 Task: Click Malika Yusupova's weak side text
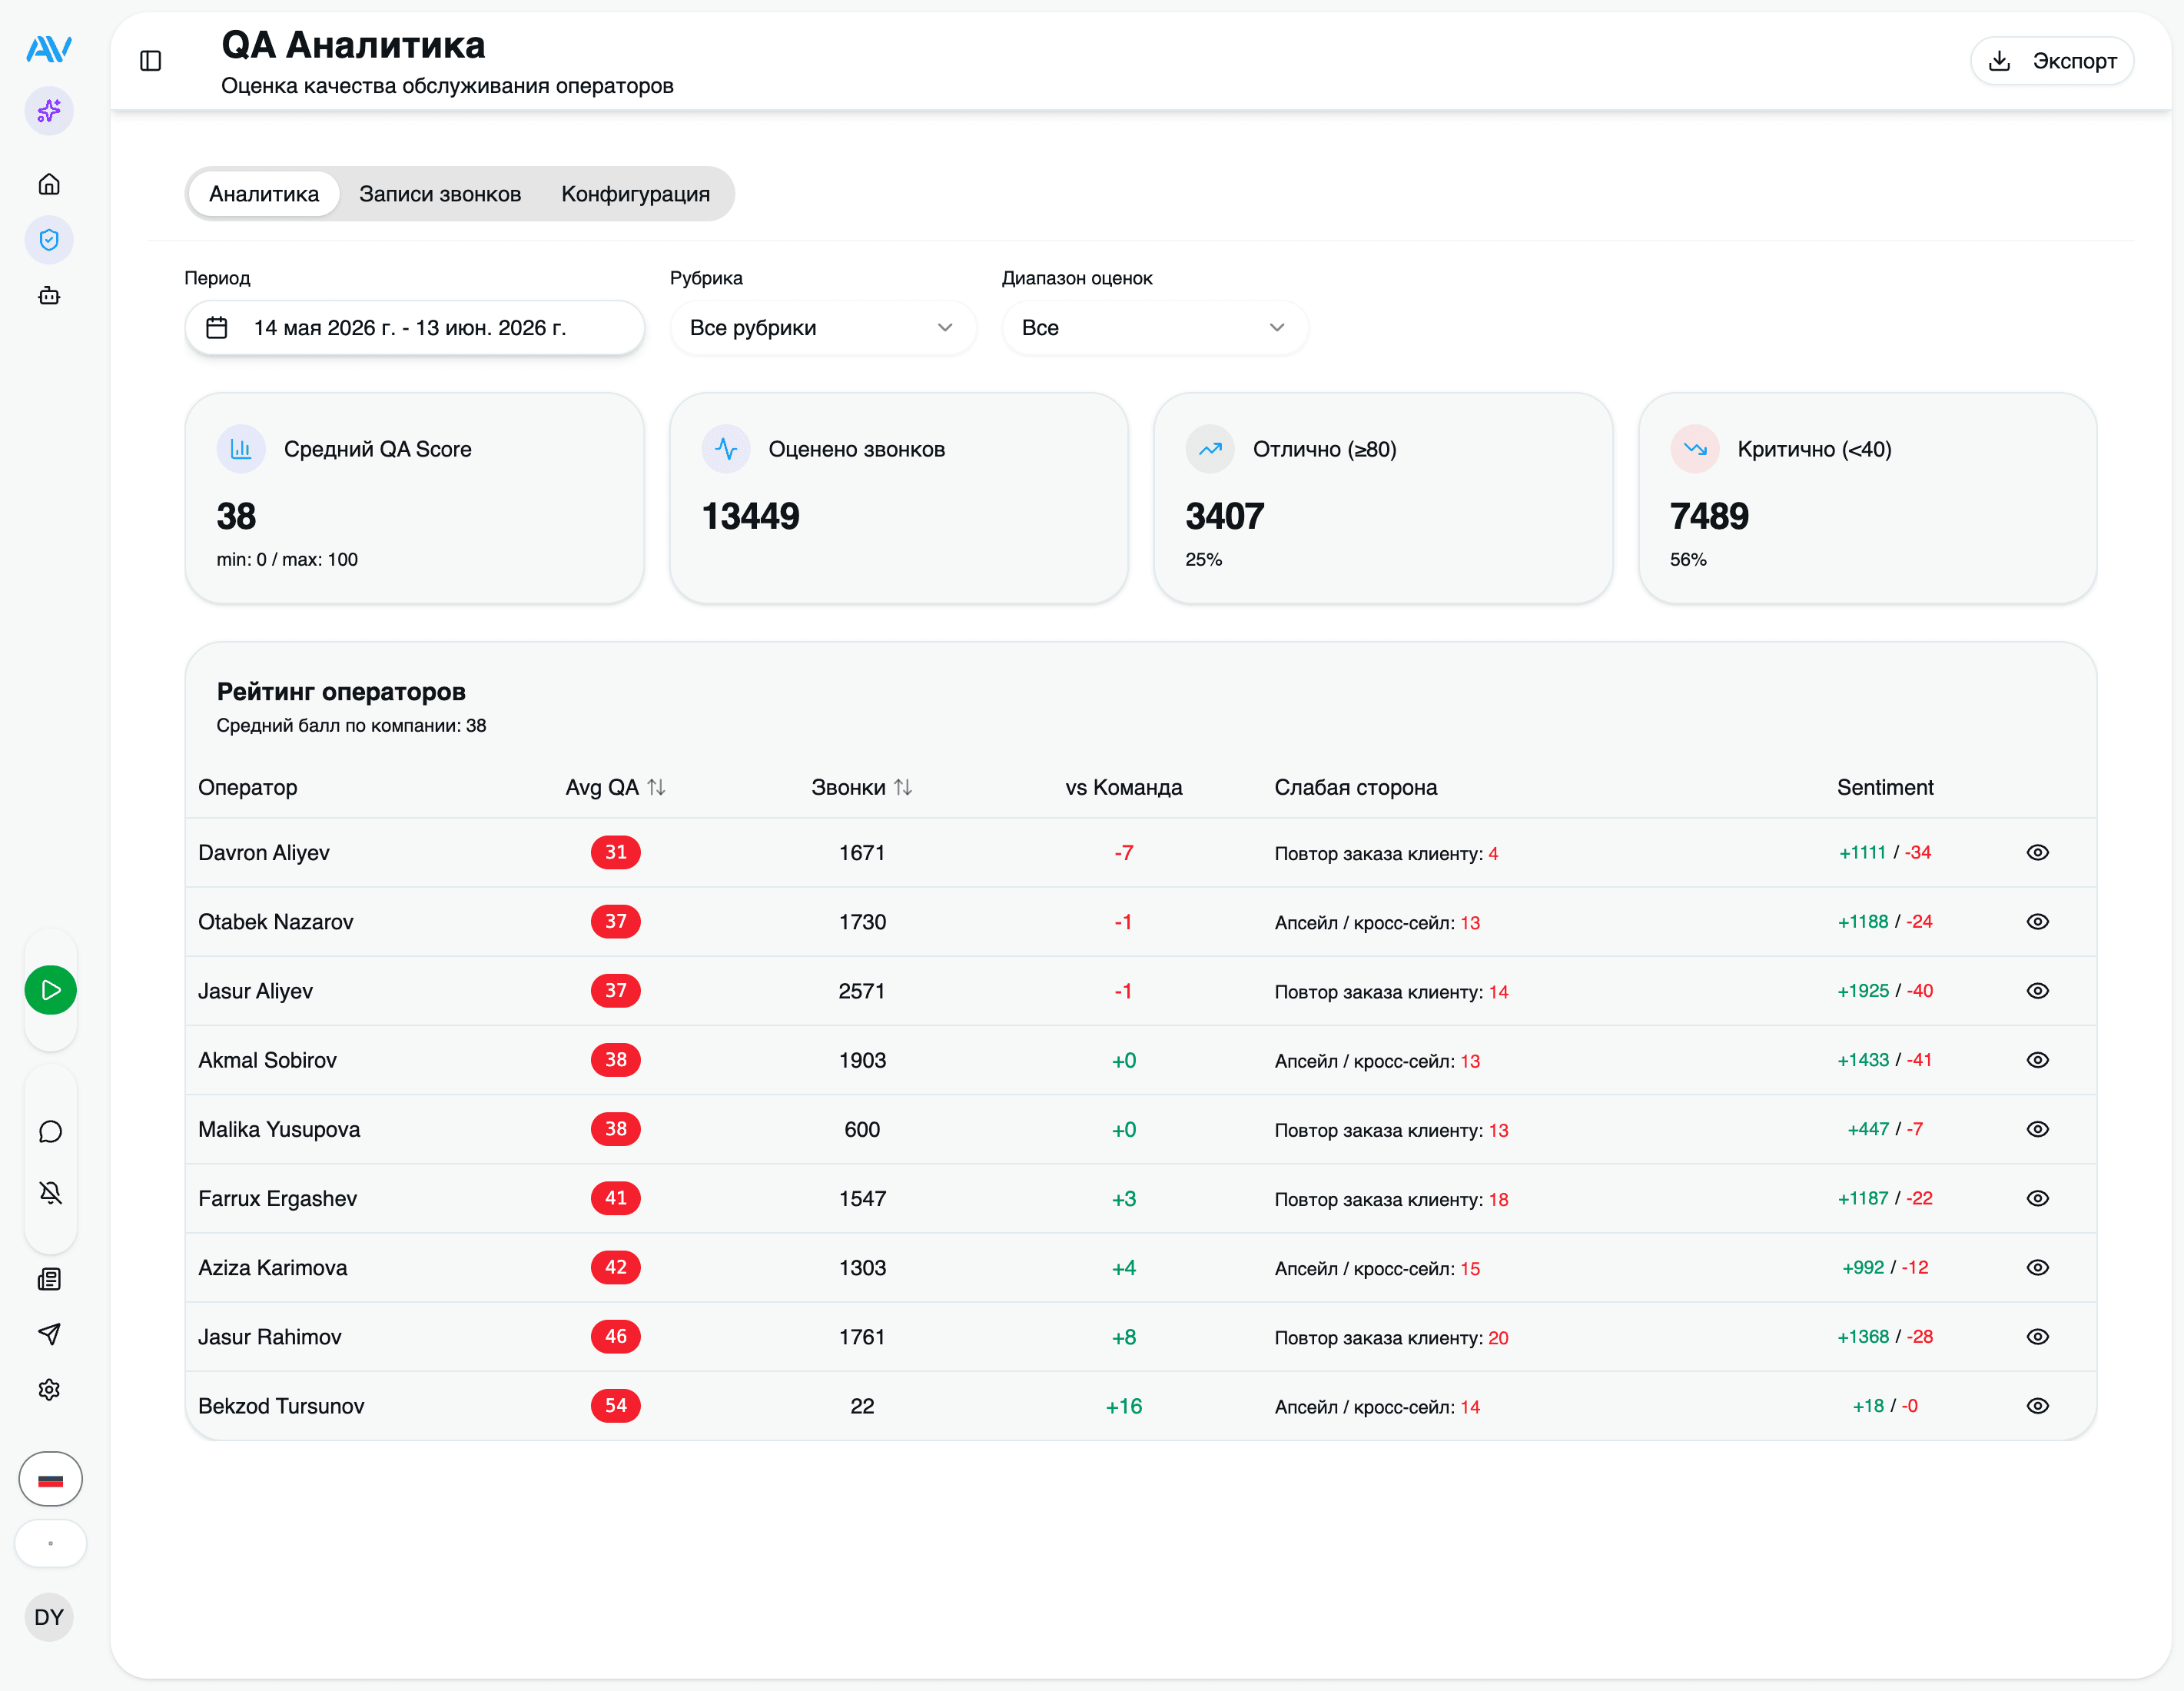pos(1391,1130)
